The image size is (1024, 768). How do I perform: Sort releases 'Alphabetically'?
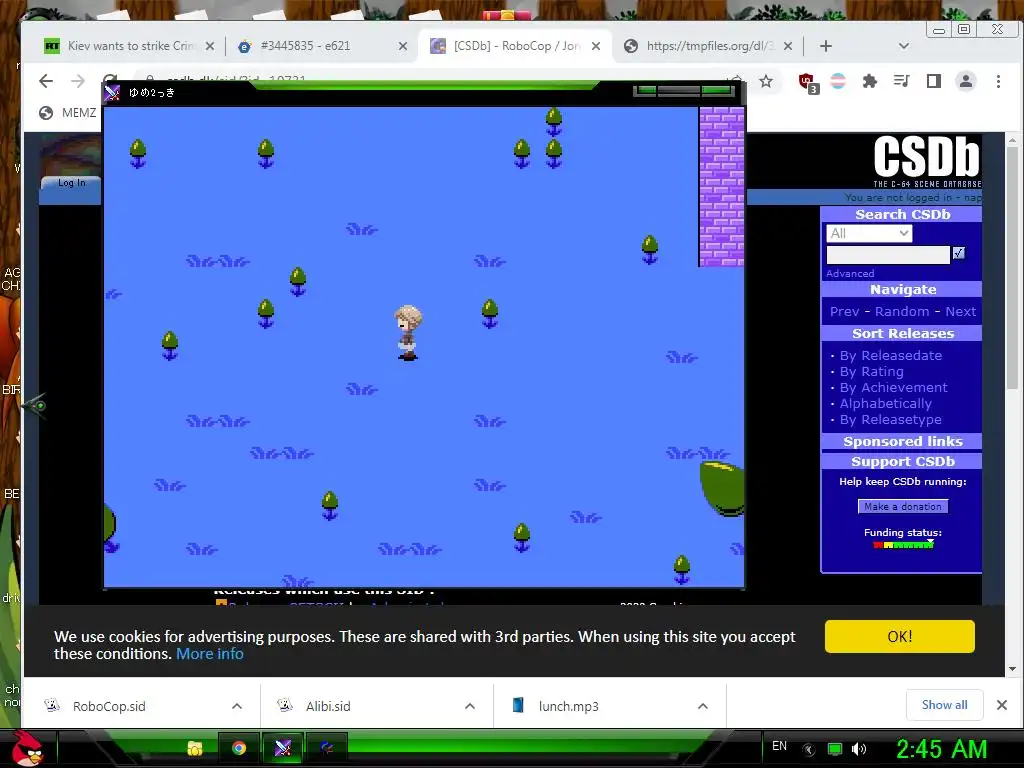coord(886,404)
